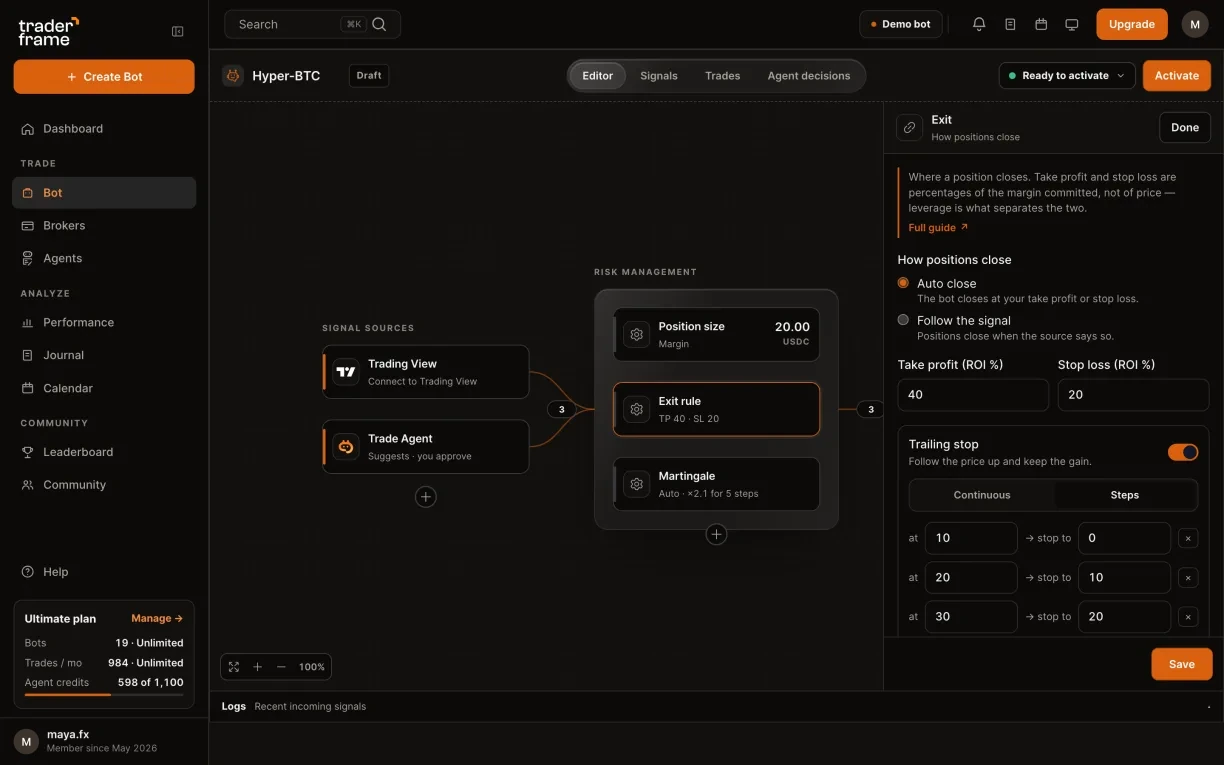Screen dimensions: 1224x765
Task: Save the exit settings
Action: click(x=1182, y=664)
